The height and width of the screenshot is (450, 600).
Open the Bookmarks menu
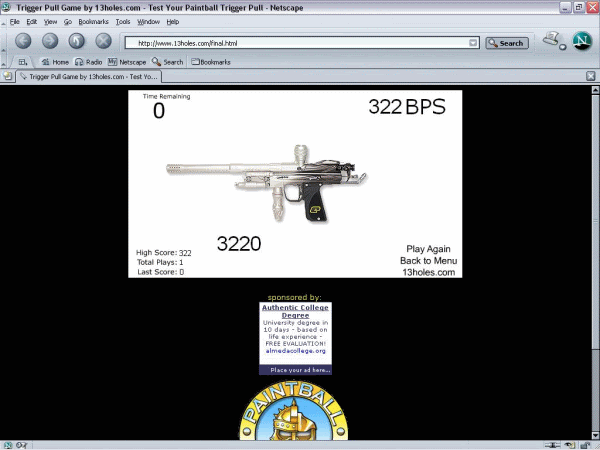[x=93, y=22]
